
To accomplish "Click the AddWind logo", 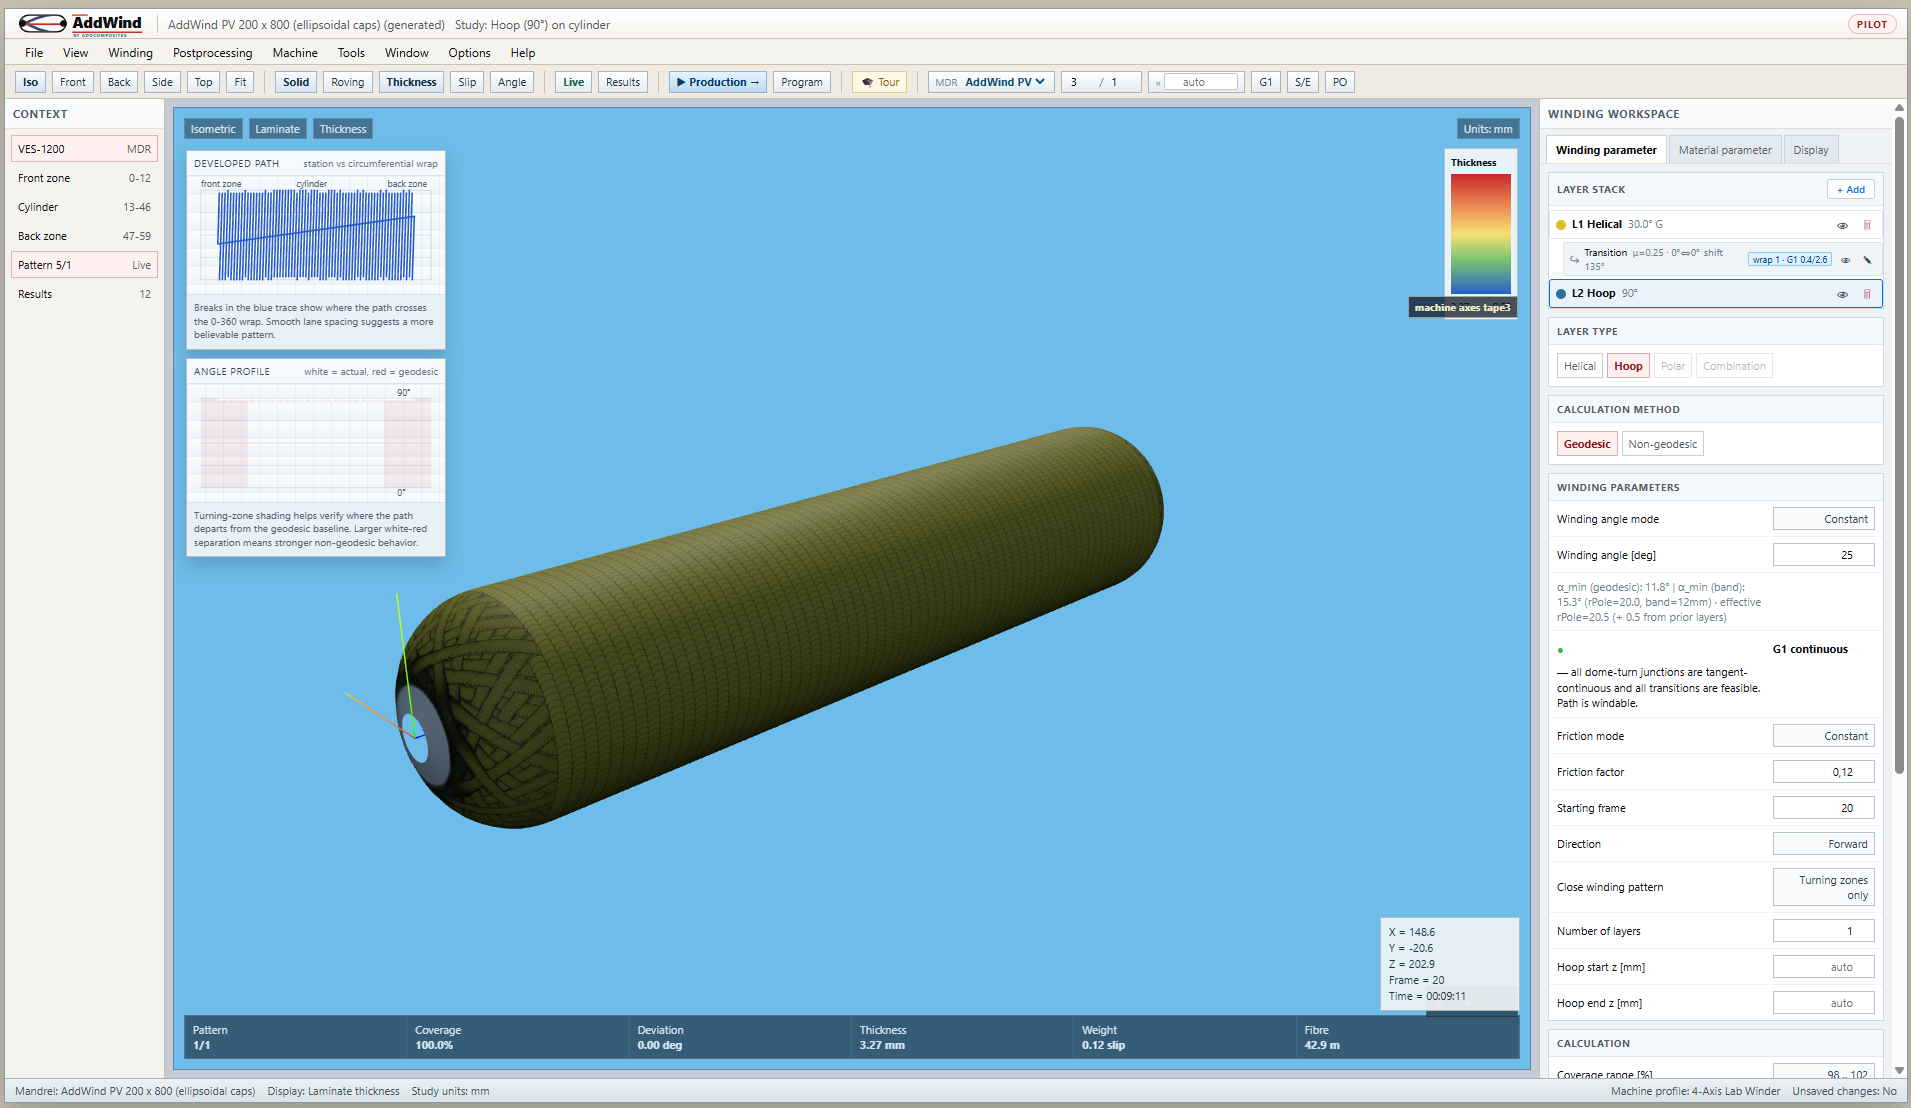I will click(81, 24).
